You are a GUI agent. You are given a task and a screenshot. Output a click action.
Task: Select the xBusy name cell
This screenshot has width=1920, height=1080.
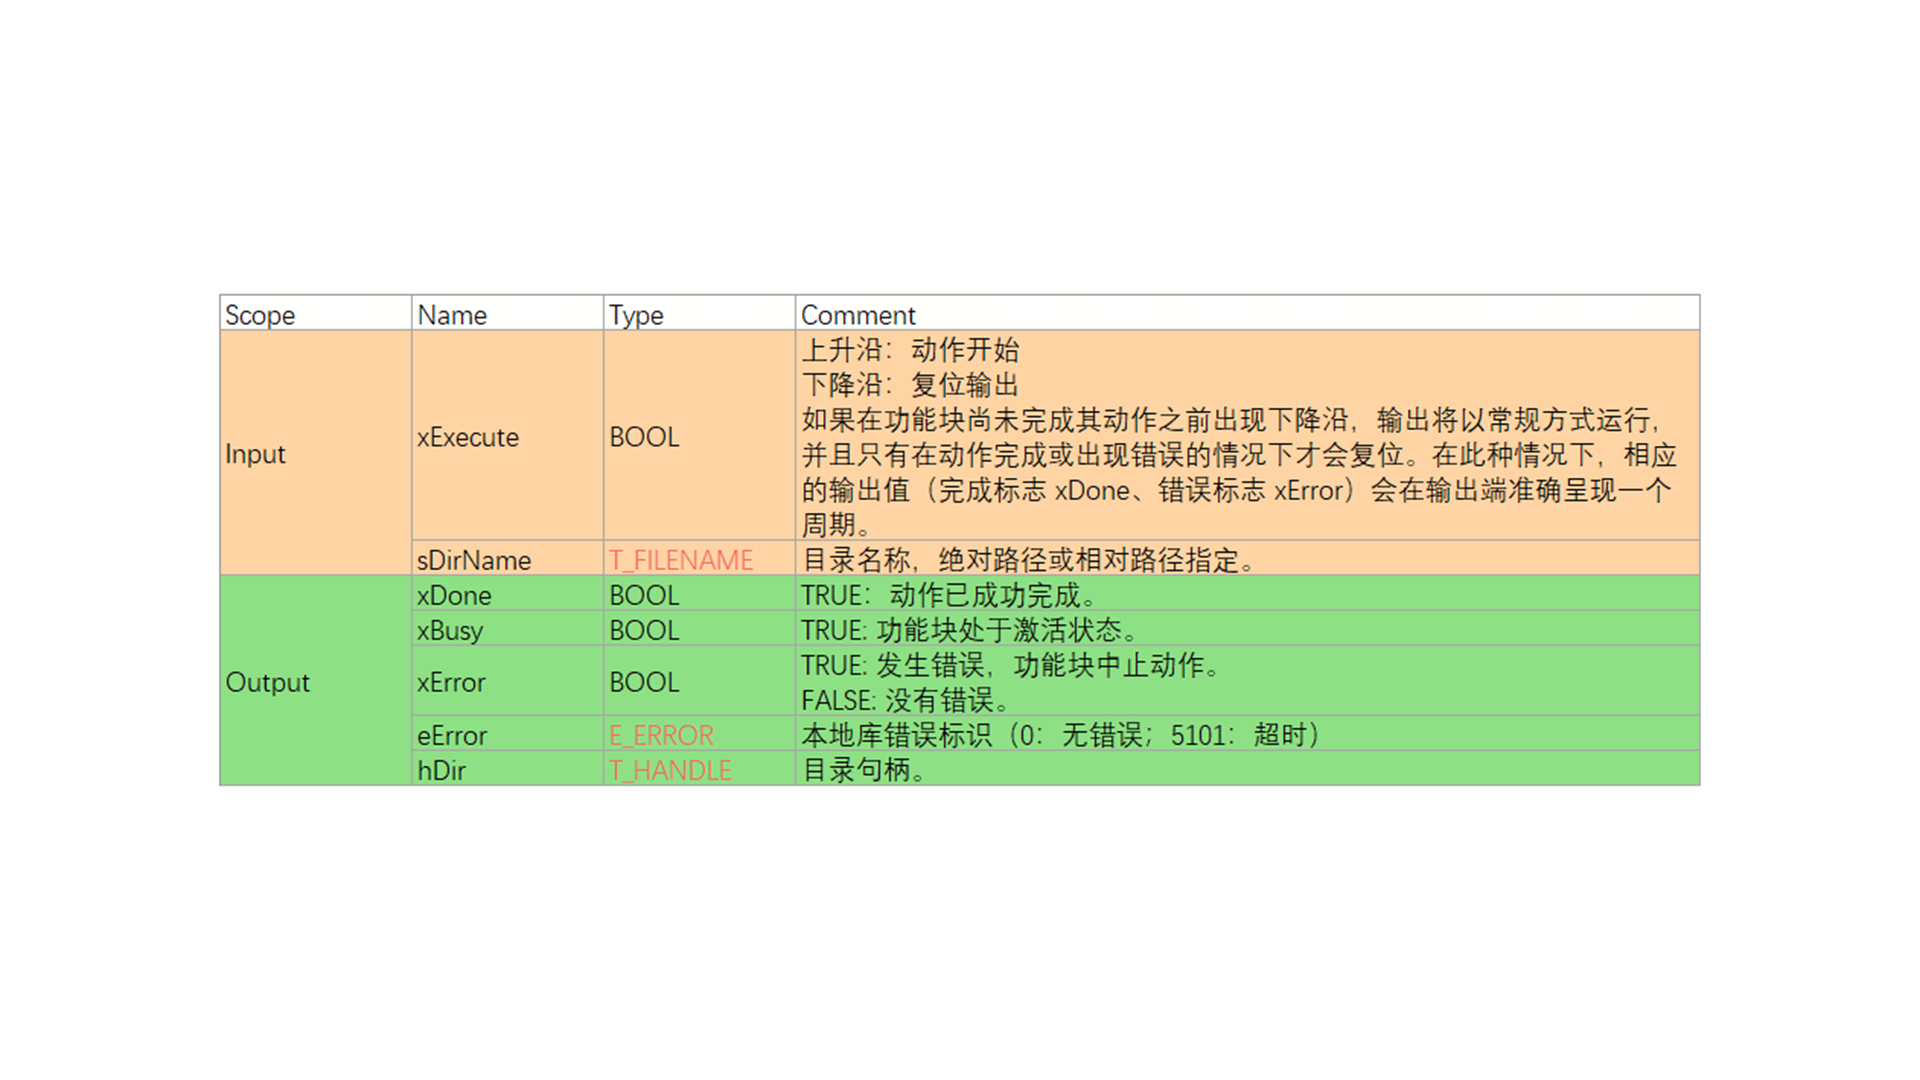450,630
